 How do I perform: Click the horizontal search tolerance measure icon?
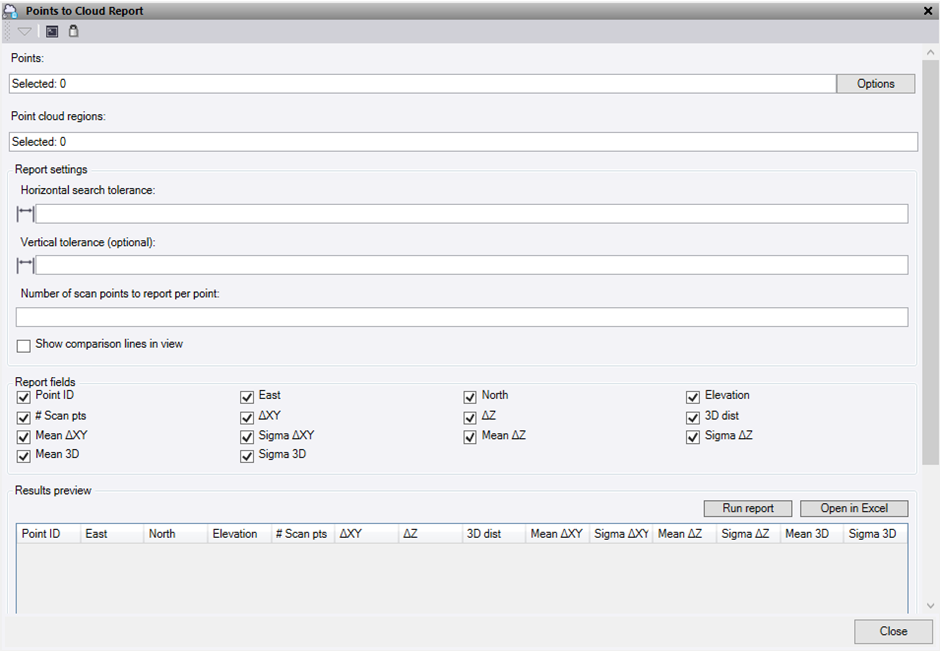click(x=25, y=214)
